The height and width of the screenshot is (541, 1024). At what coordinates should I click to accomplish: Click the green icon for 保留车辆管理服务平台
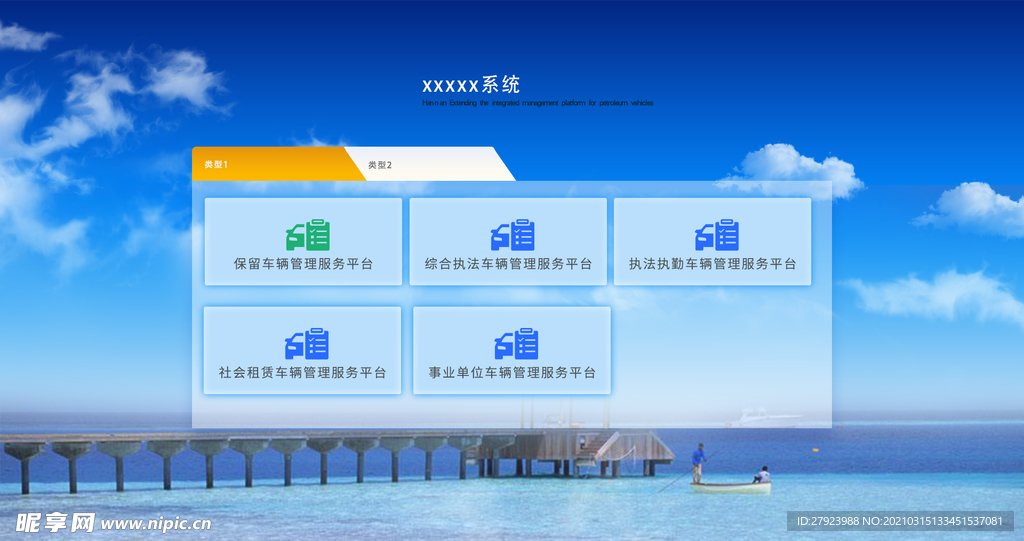(x=307, y=235)
